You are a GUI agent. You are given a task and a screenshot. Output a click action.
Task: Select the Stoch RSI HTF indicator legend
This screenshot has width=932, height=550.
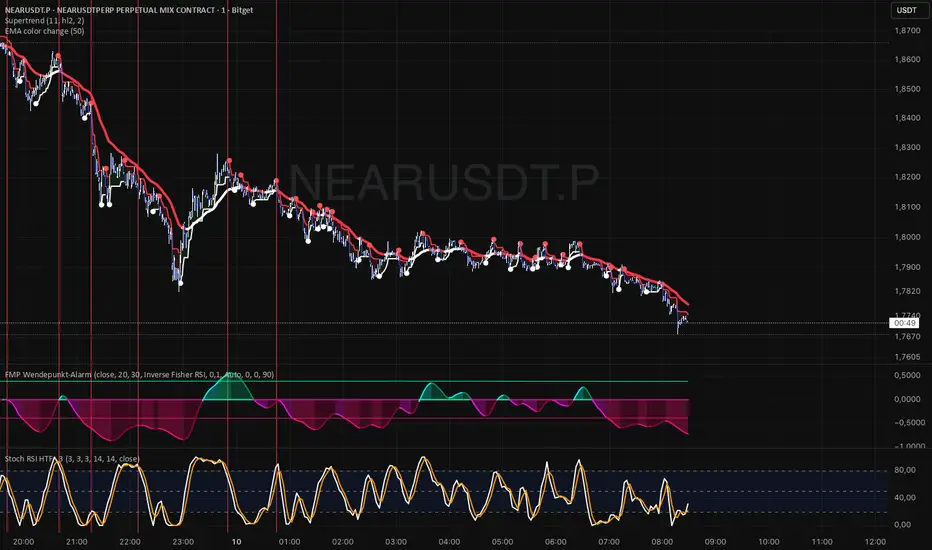72,458
